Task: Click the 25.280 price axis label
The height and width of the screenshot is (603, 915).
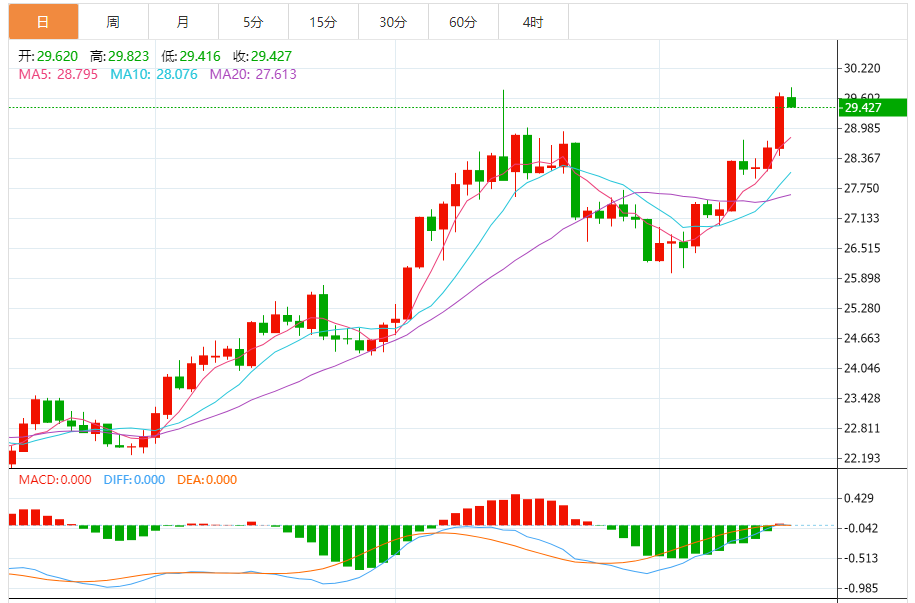Action: 862,308
